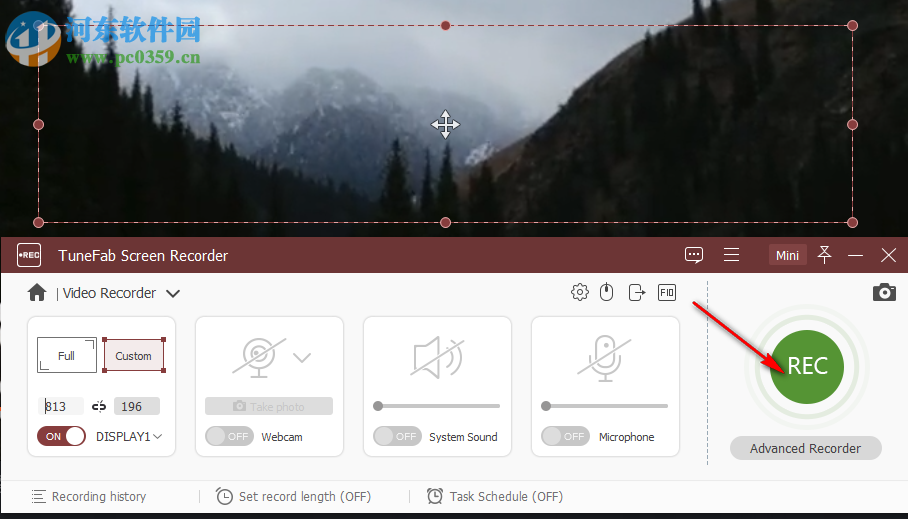Close the TuneFab Screen Recorder window

pyautogui.click(x=888, y=255)
